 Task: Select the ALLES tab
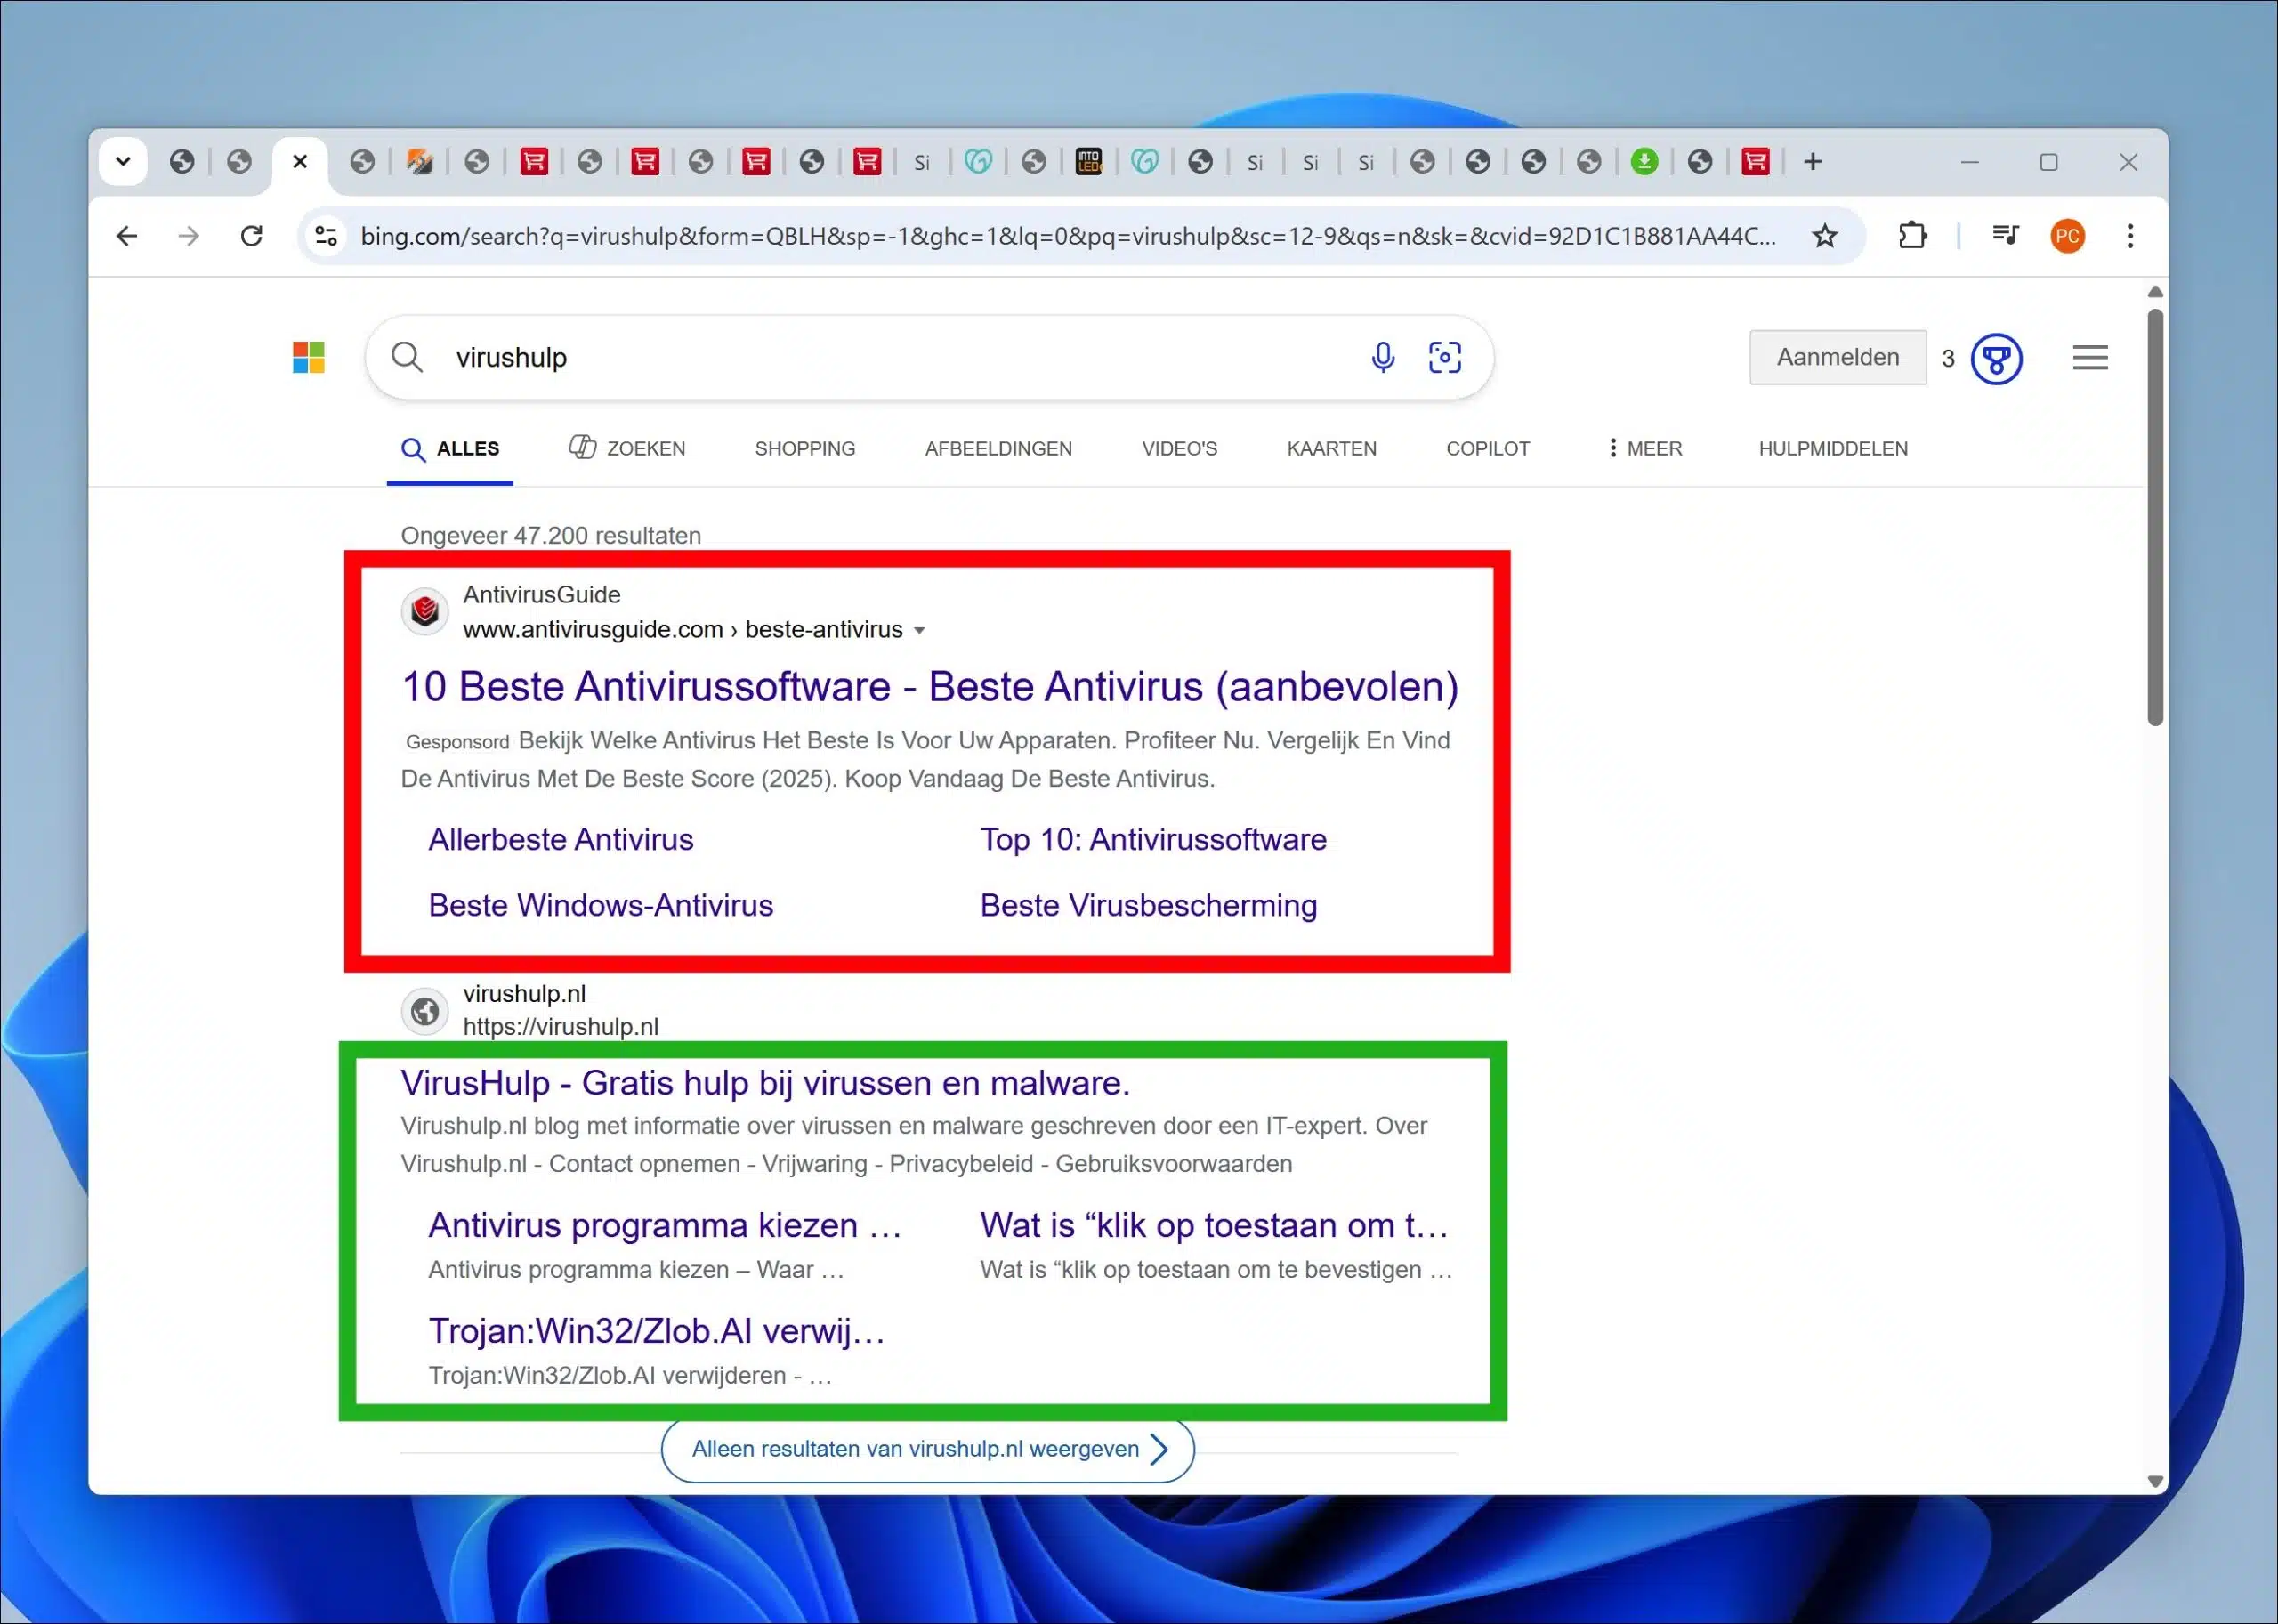point(450,449)
